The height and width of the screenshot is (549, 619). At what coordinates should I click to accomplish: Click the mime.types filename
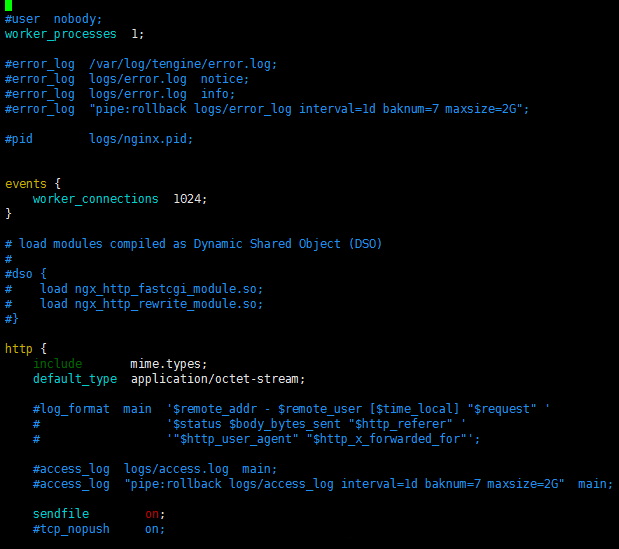[168, 364]
